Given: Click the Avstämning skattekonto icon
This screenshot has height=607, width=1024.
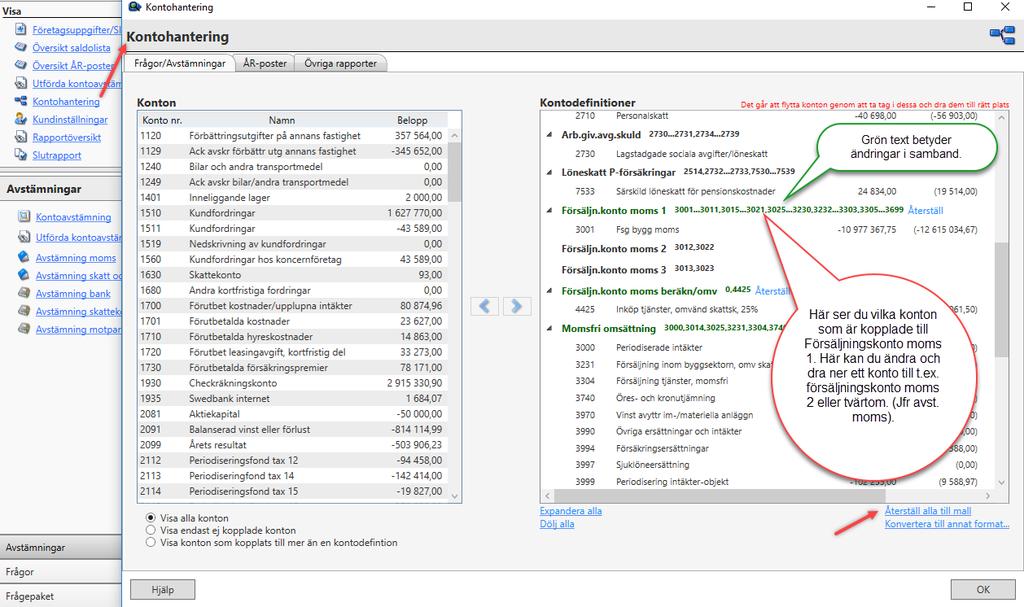Looking at the screenshot, I should point(24,311).
